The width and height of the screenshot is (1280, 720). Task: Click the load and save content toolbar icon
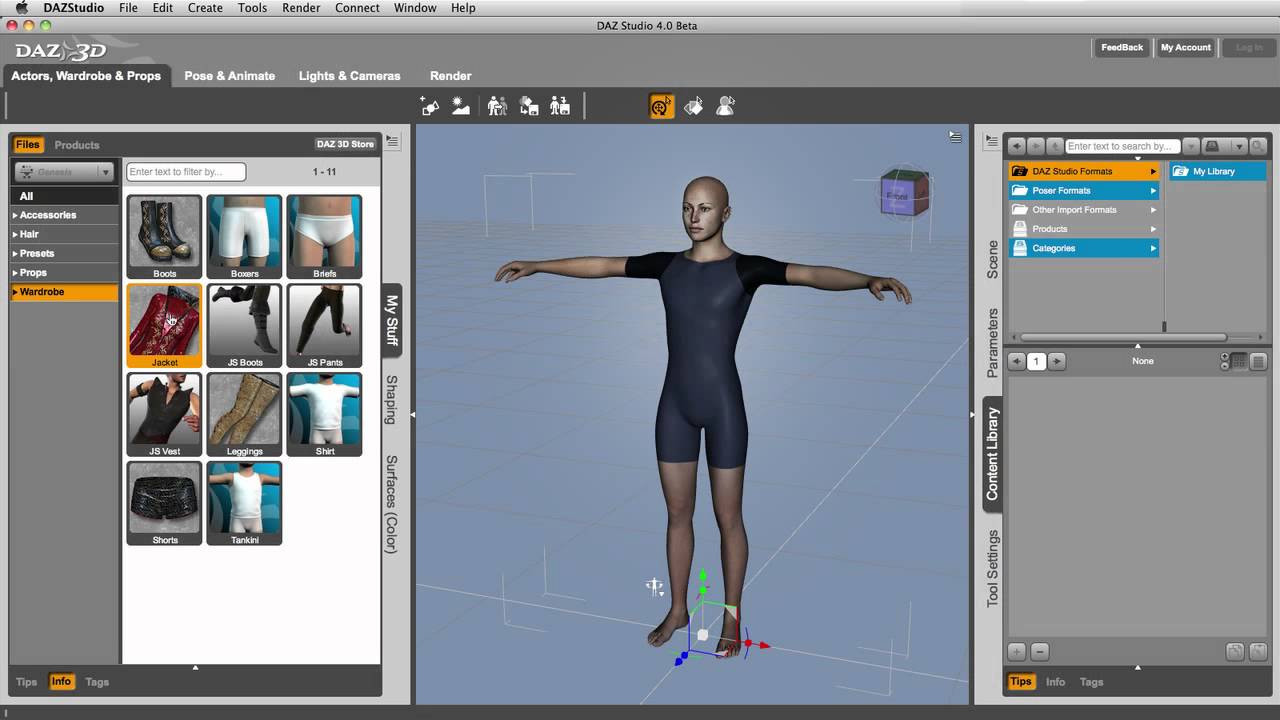coord(529,106)
